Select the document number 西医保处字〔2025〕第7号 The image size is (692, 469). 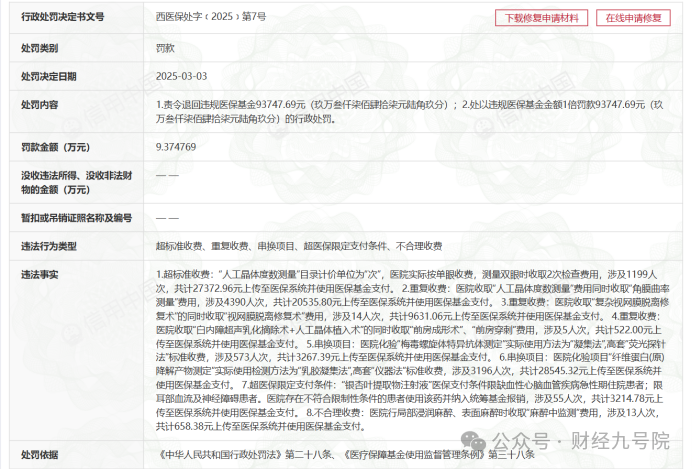(211, 17)
